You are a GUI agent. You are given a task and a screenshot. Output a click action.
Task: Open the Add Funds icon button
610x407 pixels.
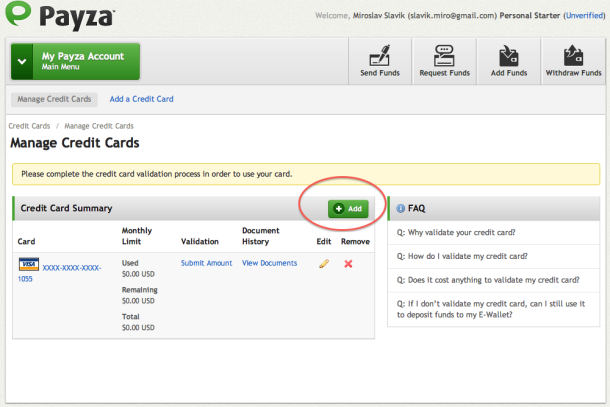pyautogui.click(x=508, y=61)
